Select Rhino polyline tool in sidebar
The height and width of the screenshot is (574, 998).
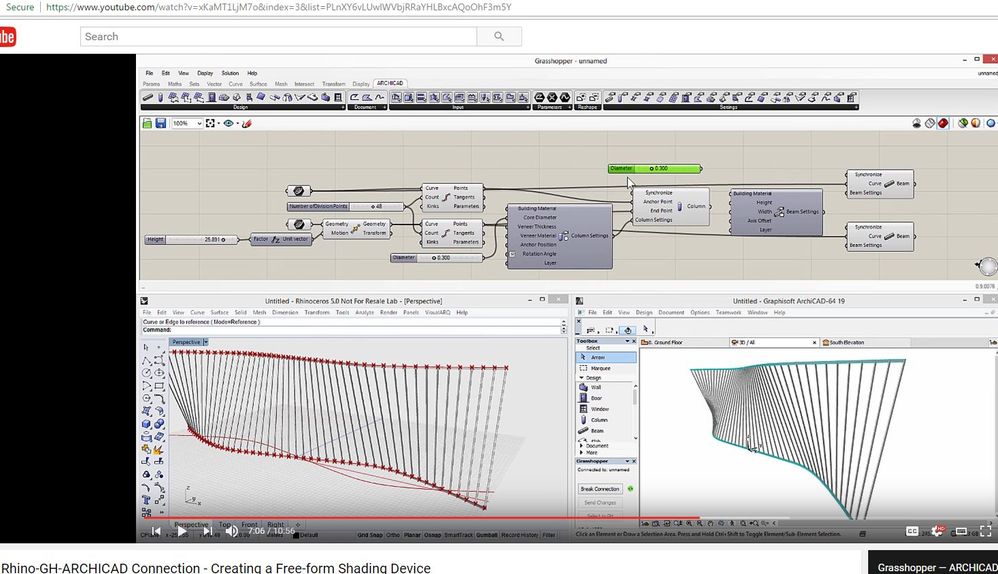(x=146, y=360)
